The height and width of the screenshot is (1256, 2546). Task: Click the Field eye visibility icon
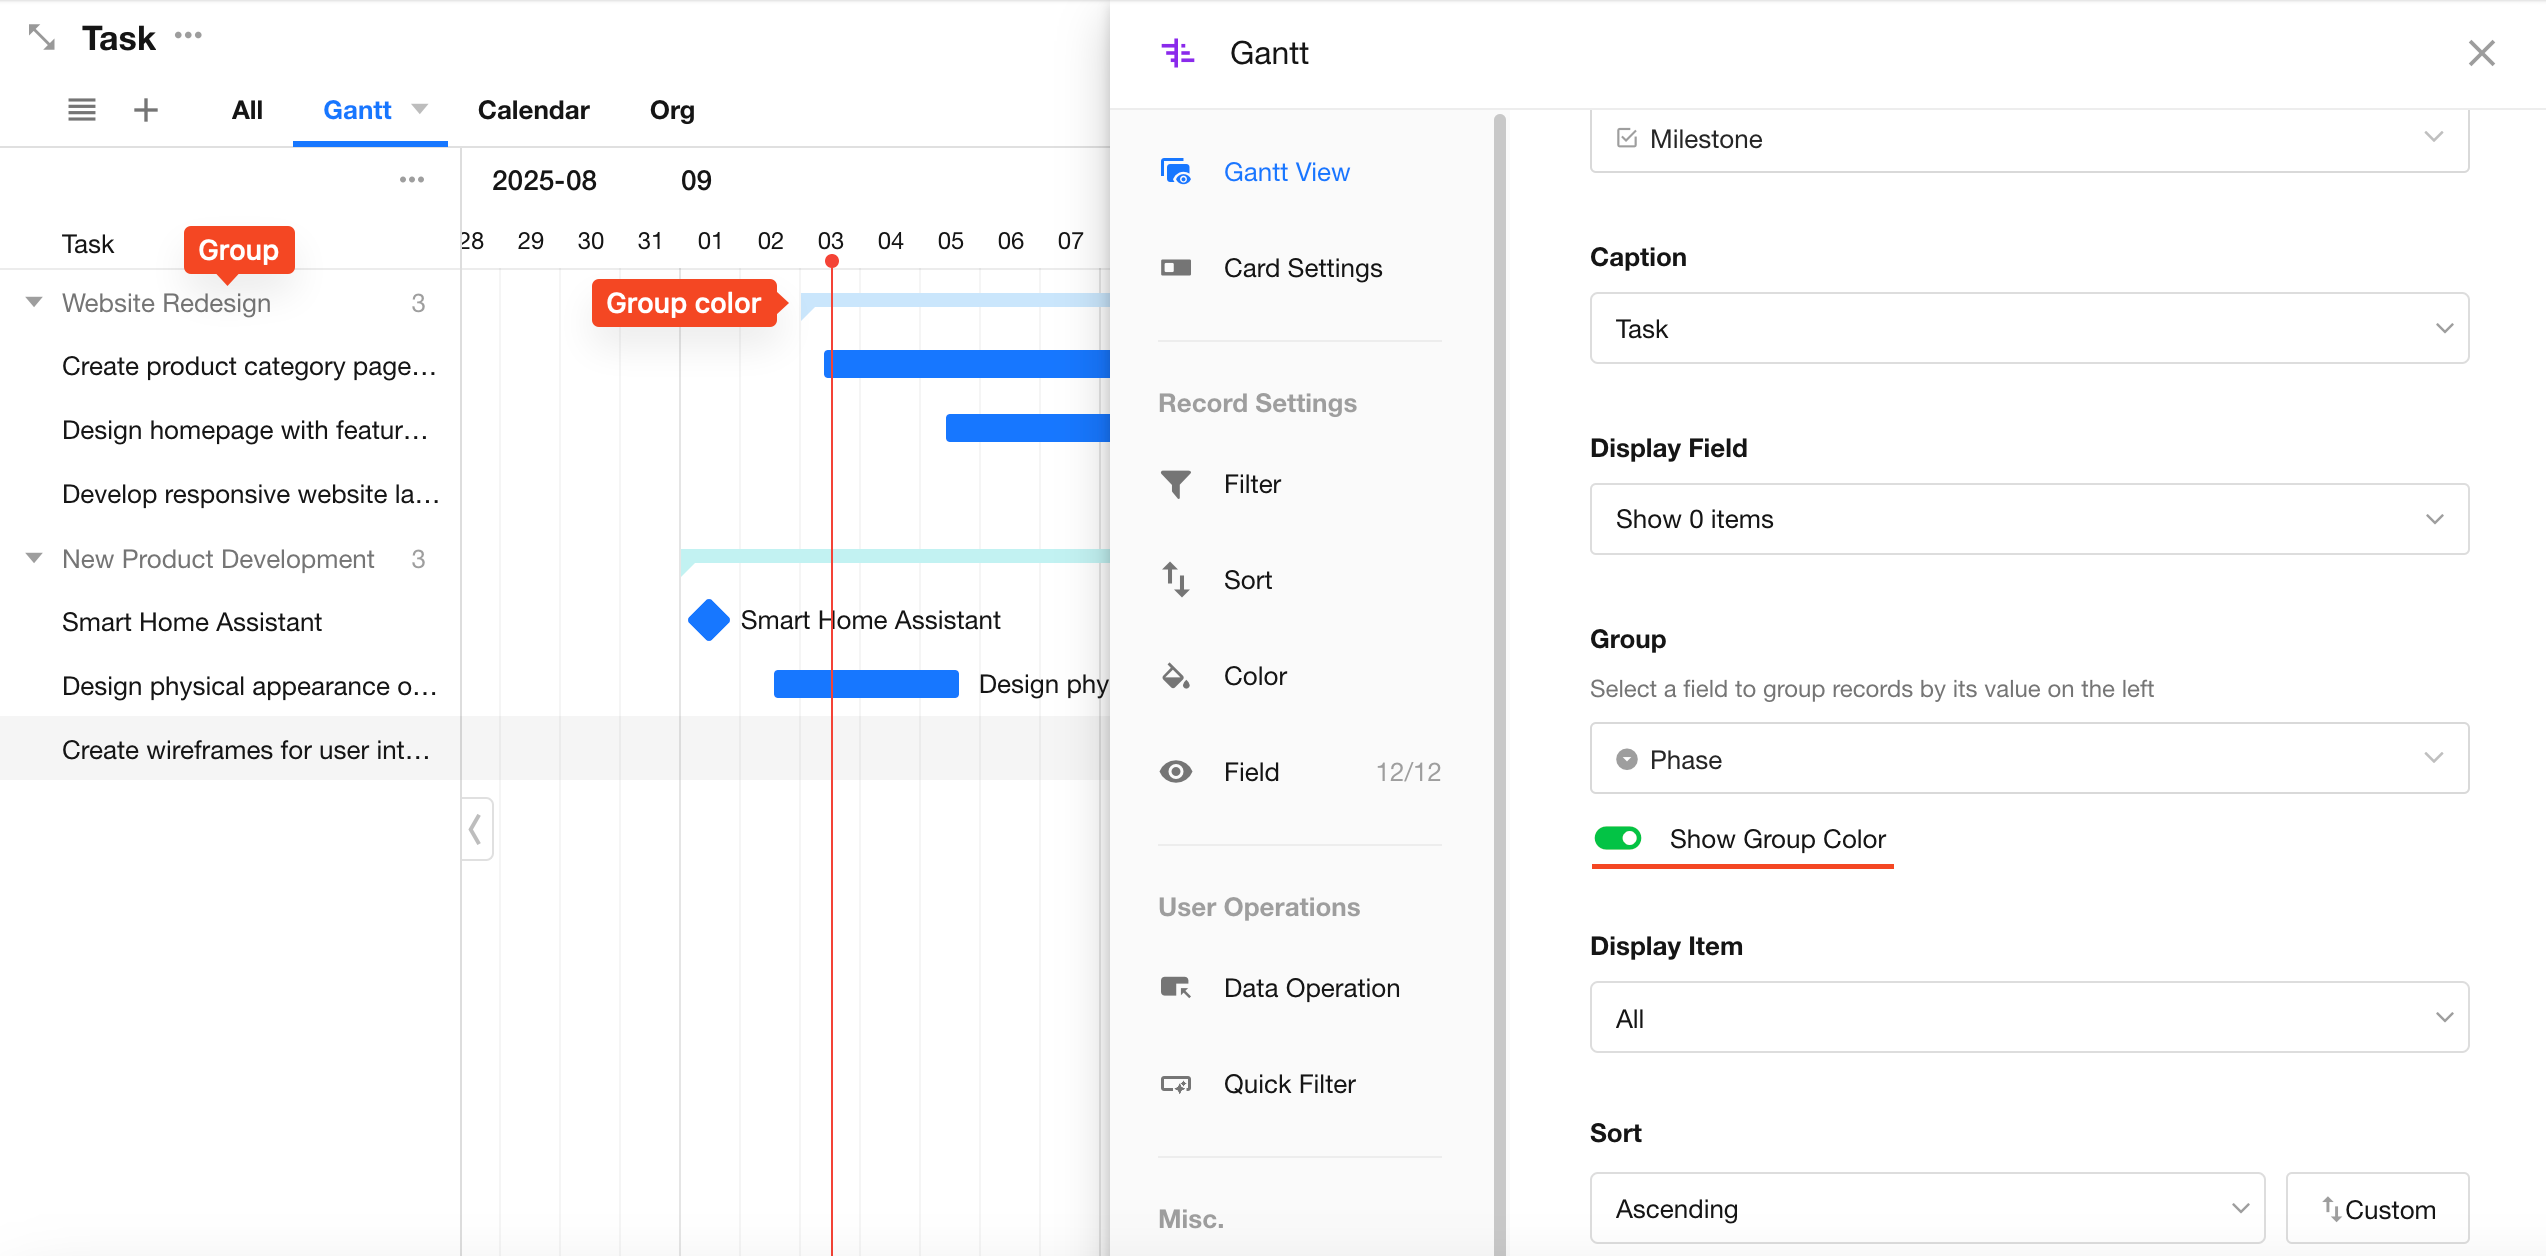coord(1175,772)
